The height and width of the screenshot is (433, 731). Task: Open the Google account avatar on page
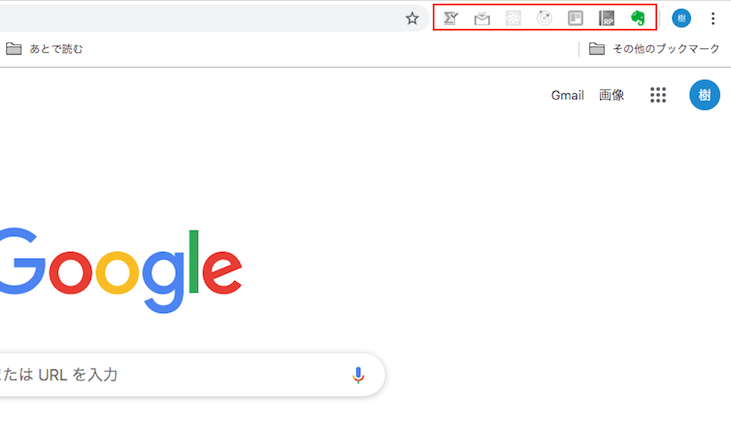704,95
